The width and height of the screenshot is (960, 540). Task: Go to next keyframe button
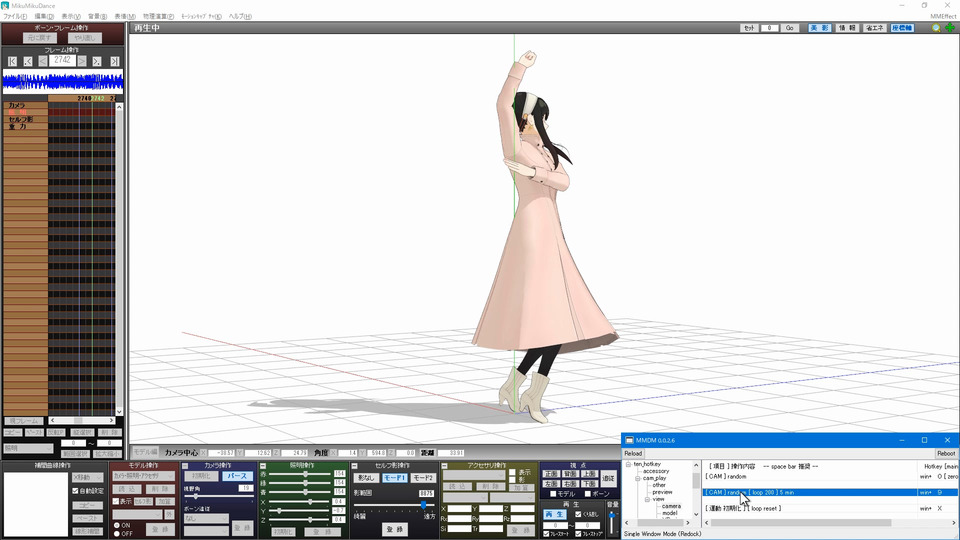[97, 61]
